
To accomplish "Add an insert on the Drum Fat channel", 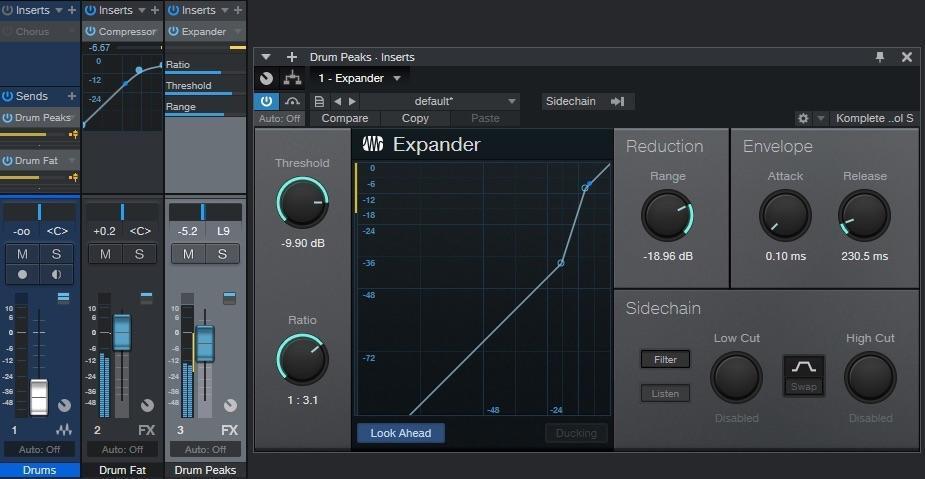I will click(155, 10).
